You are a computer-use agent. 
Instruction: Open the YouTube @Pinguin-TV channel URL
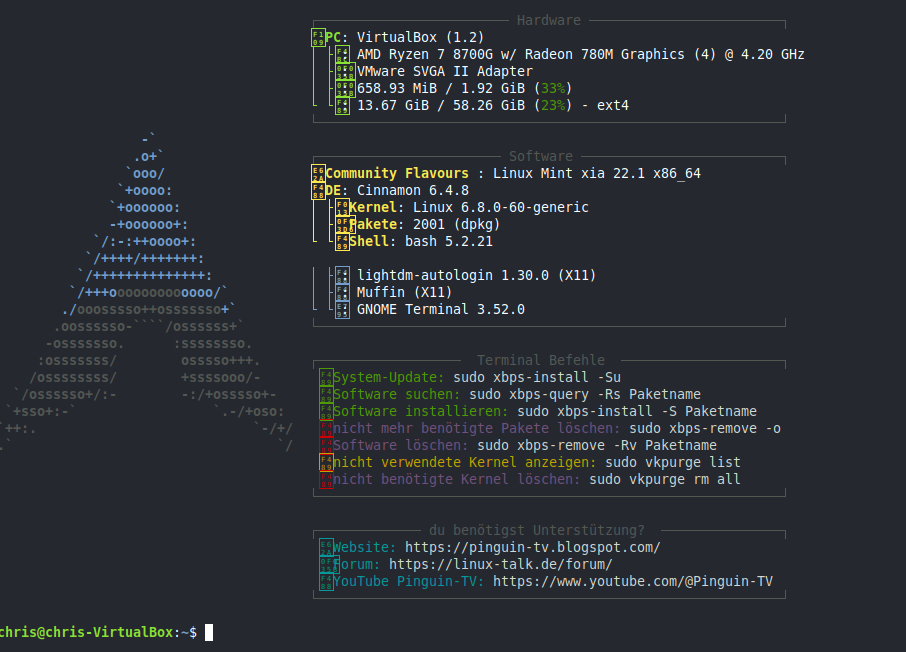[x=632, y=581]
